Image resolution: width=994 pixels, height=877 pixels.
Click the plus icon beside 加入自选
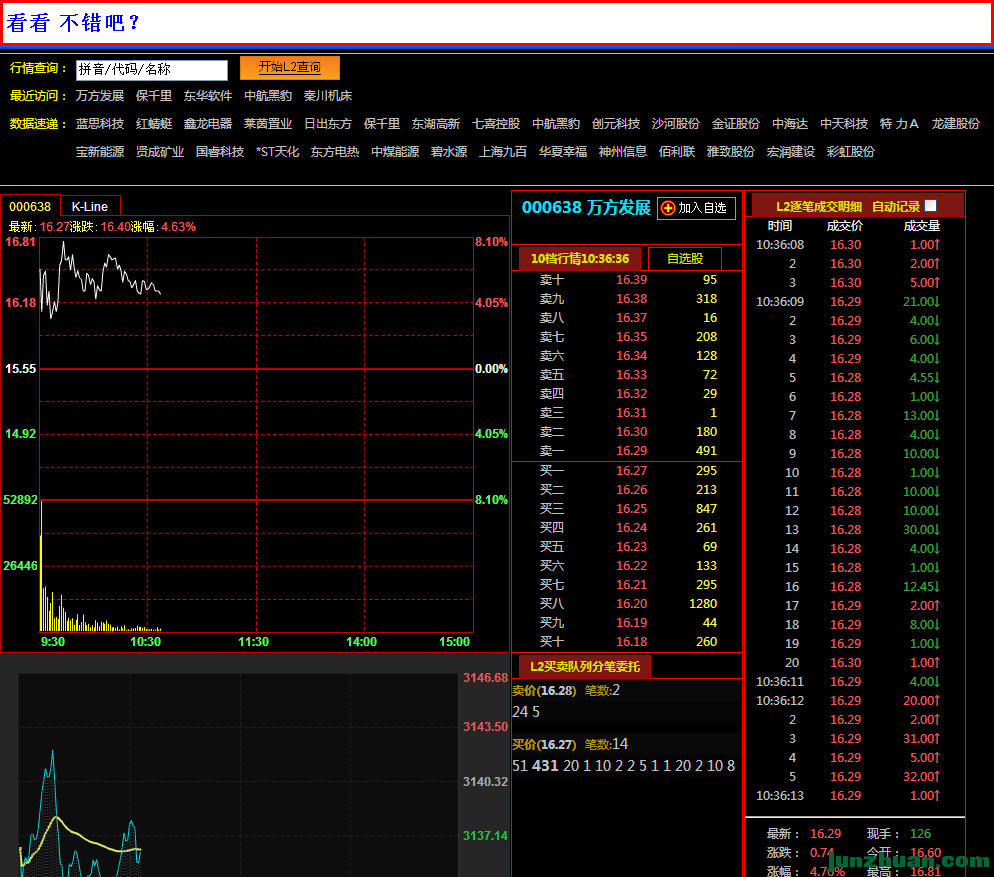(x=668, y=208)
